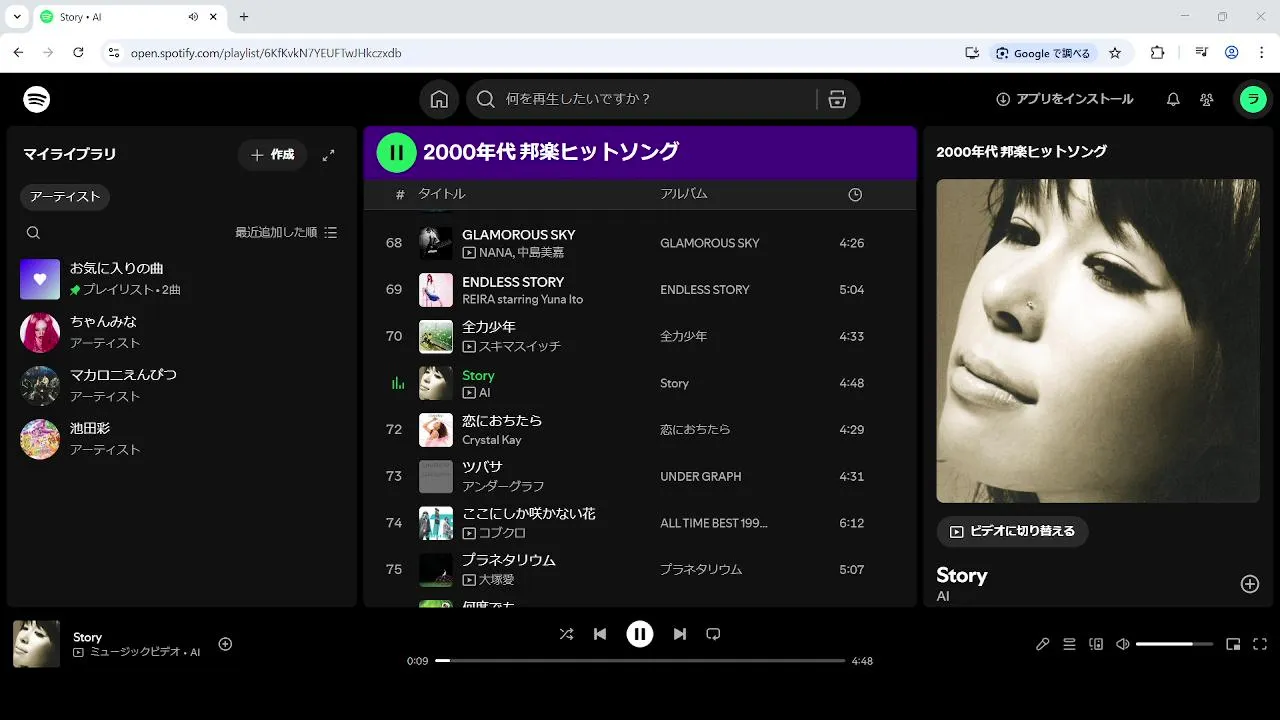The width and height of the screenshot is (1280, 720).
Task: Add Story to Liked Songs in player bar
Action: pos(225,644)
